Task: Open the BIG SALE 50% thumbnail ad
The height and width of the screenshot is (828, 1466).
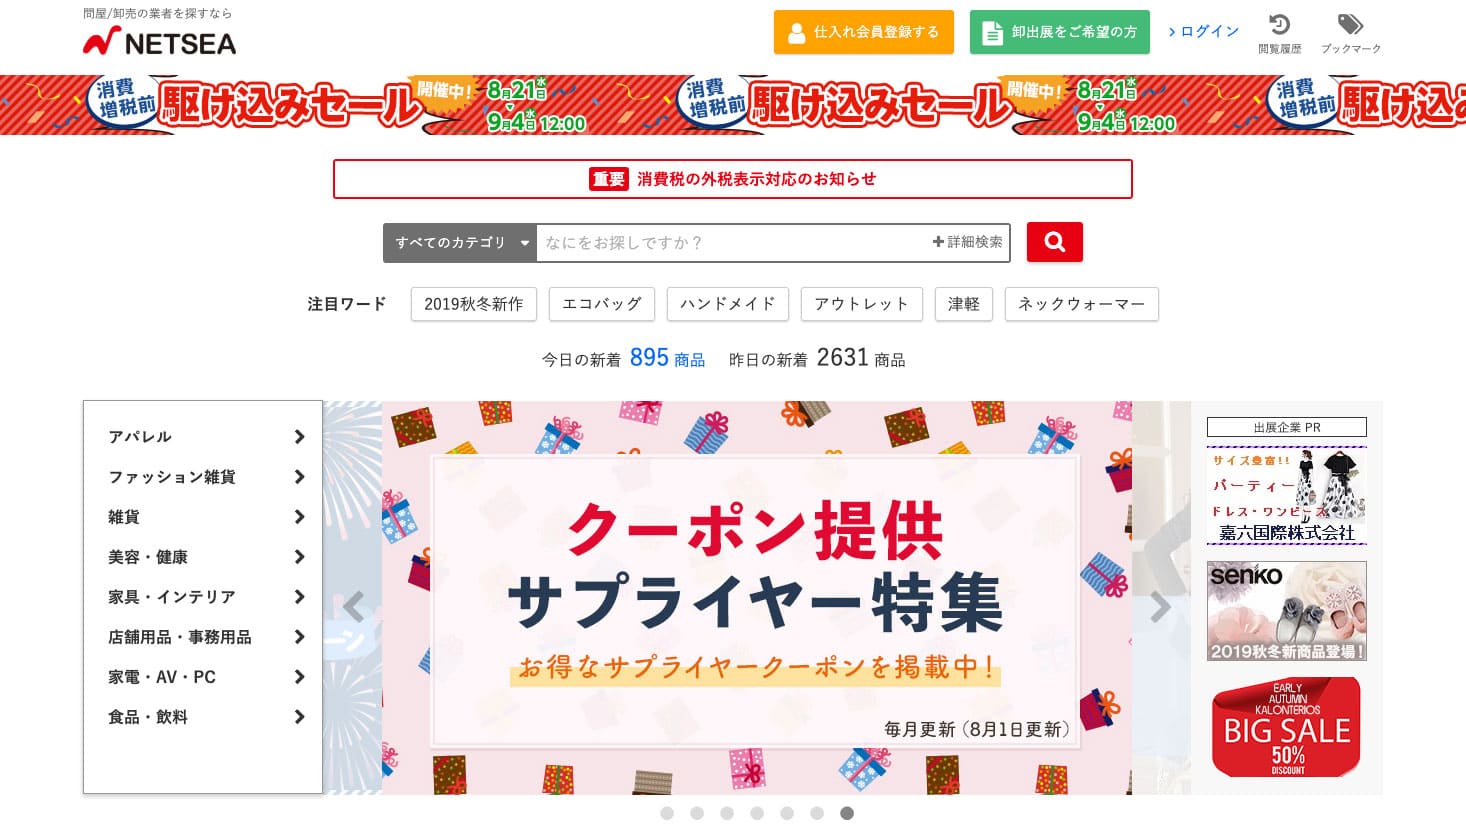Action: coord(1287,727)
